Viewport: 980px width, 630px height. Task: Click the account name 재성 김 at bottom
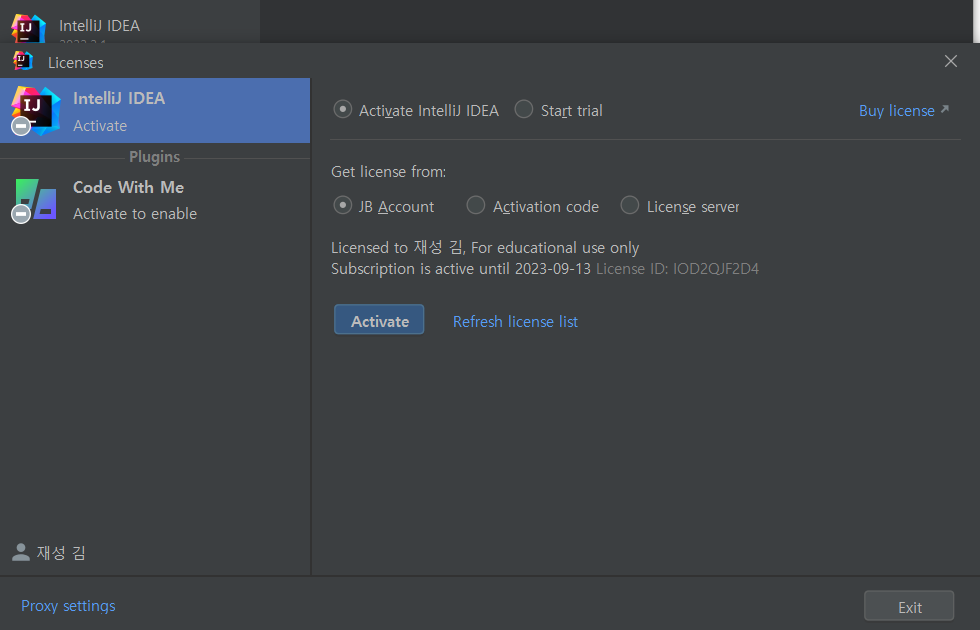[61, 552]
